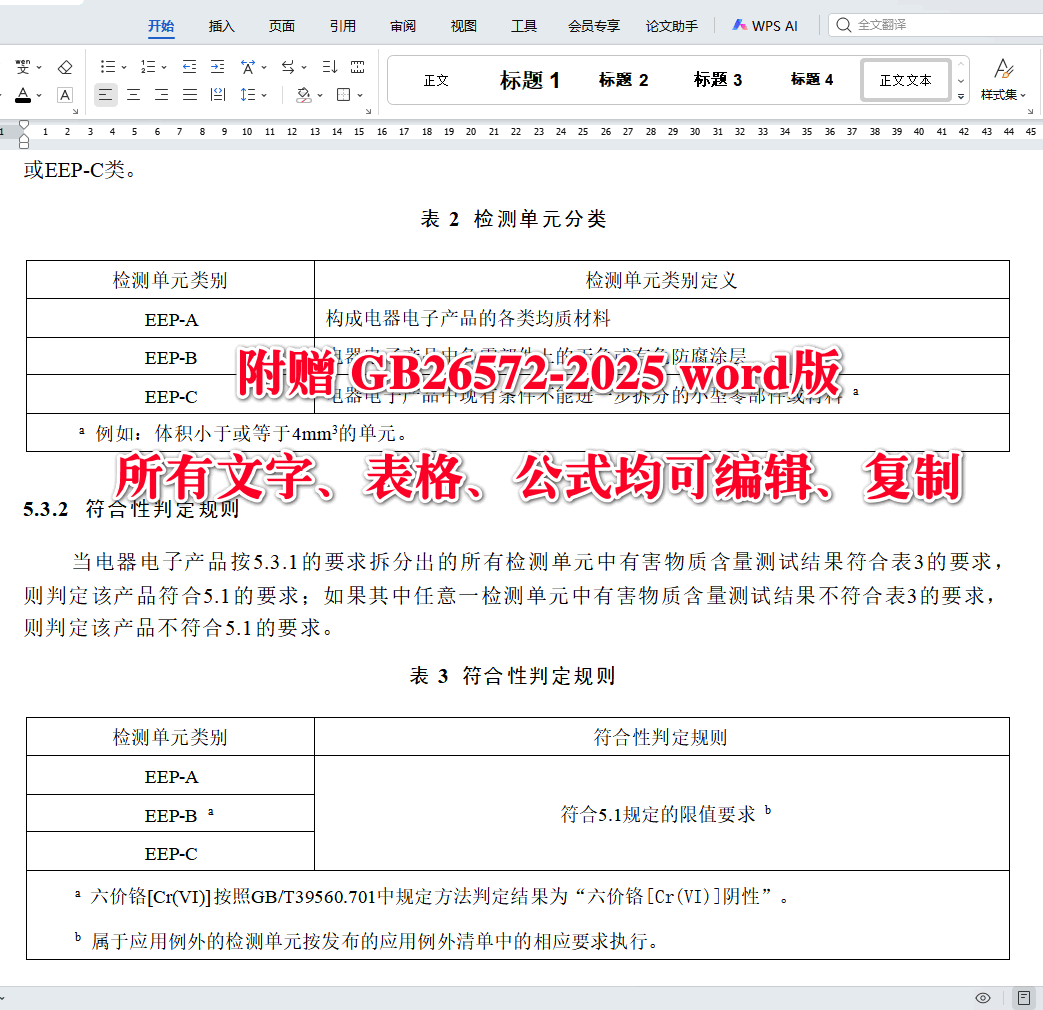1043x1010 pixels.
Task: Align text right
Action: pos(162,94)
